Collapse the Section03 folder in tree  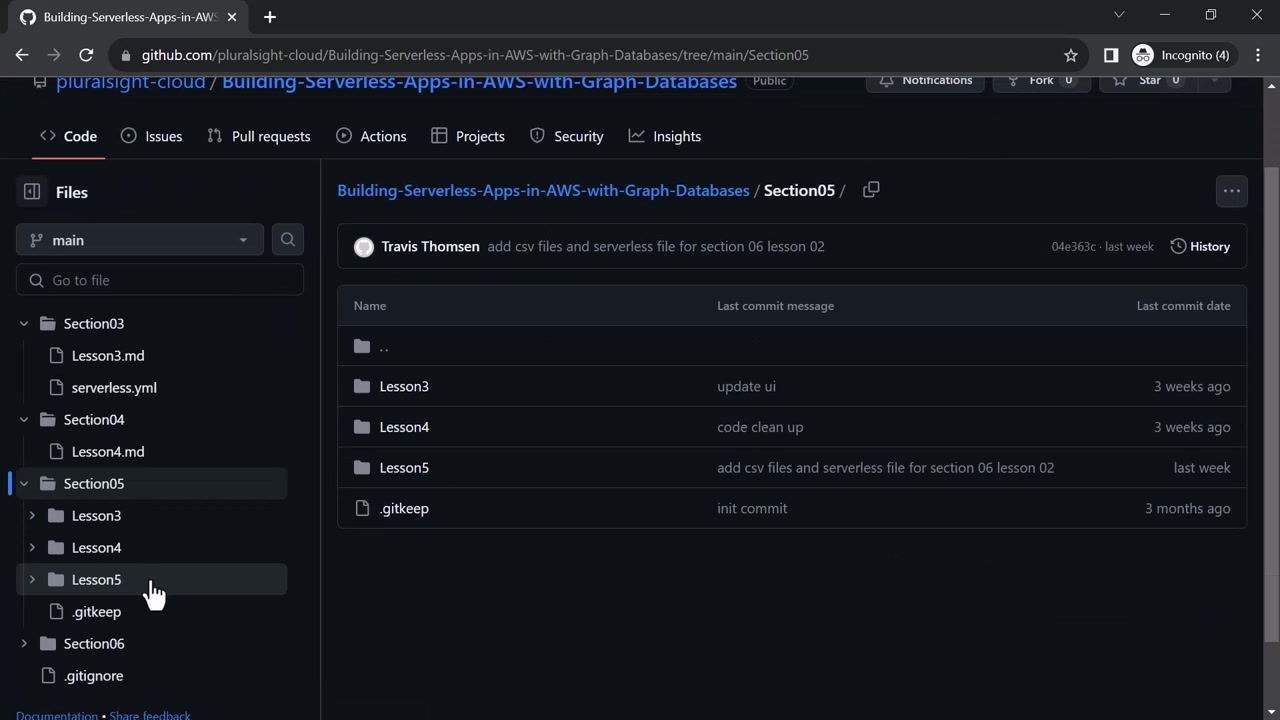click(24, 324)
